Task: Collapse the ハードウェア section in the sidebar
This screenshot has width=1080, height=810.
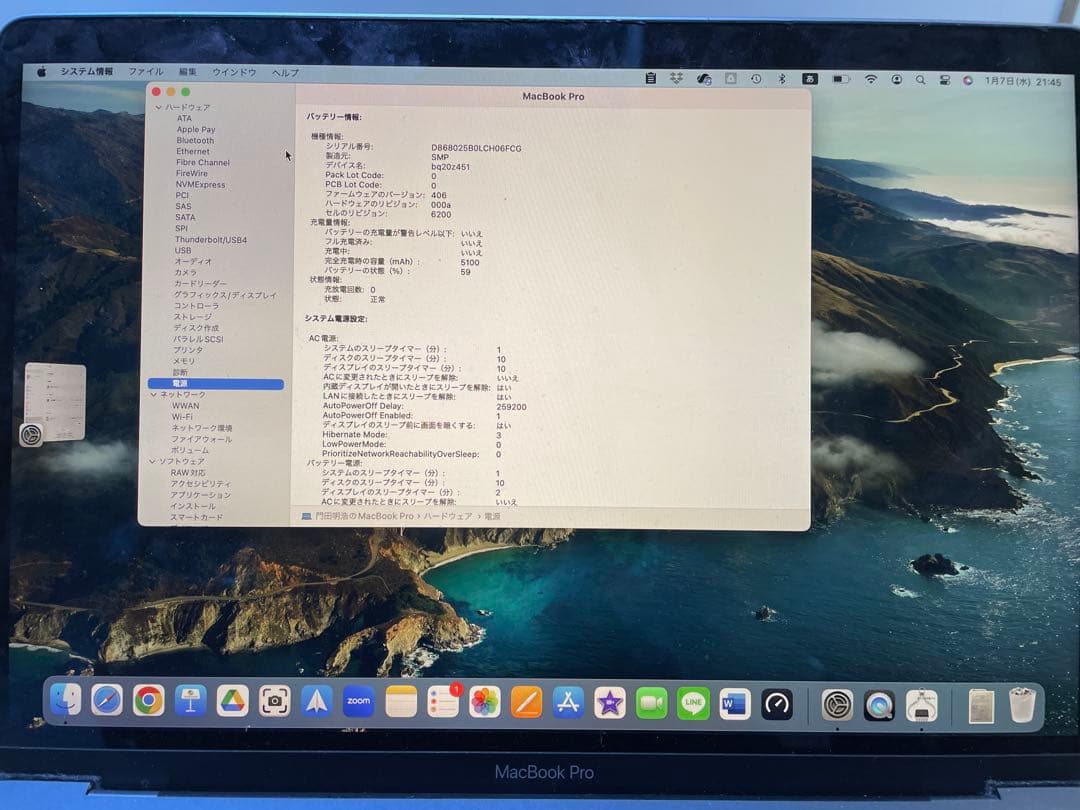Action: tap(159, 105)
